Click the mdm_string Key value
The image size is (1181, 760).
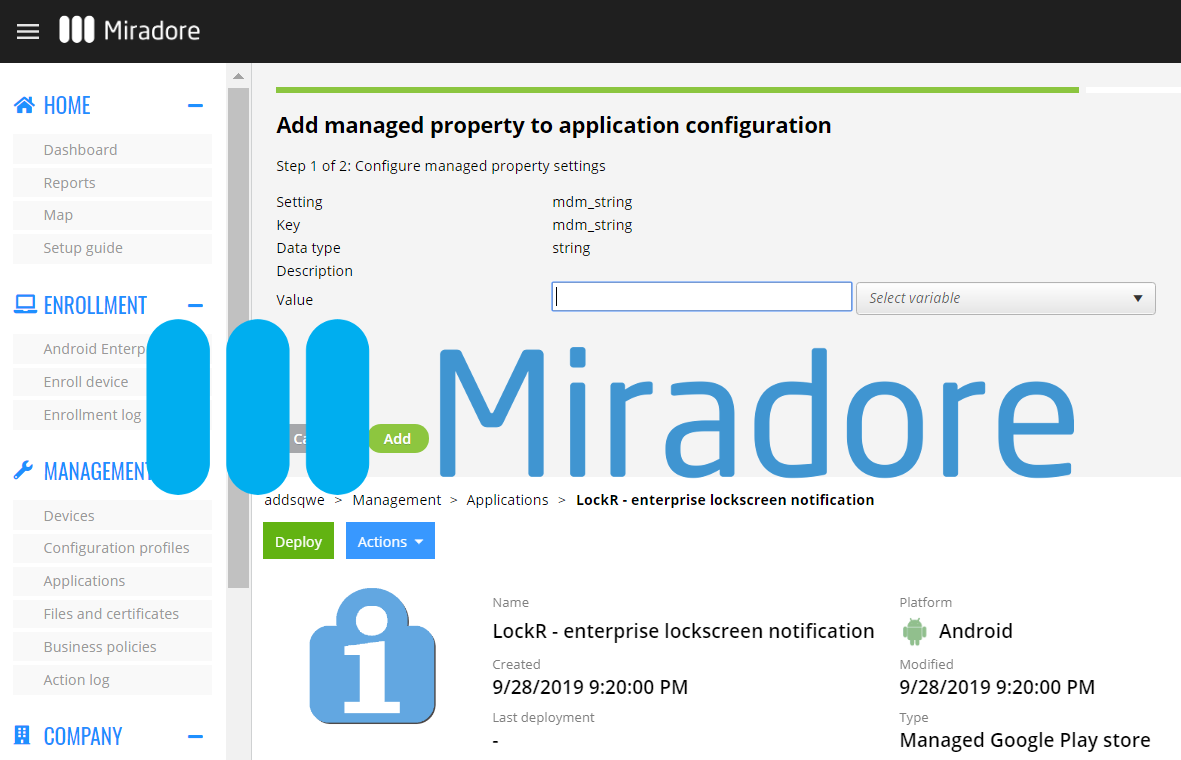(592, 224)
